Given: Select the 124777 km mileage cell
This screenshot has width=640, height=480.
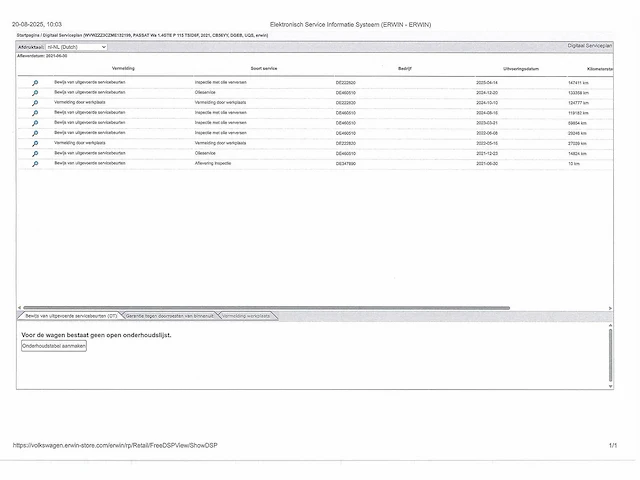Looking at the screenshot, I should (x=578, y=103).
